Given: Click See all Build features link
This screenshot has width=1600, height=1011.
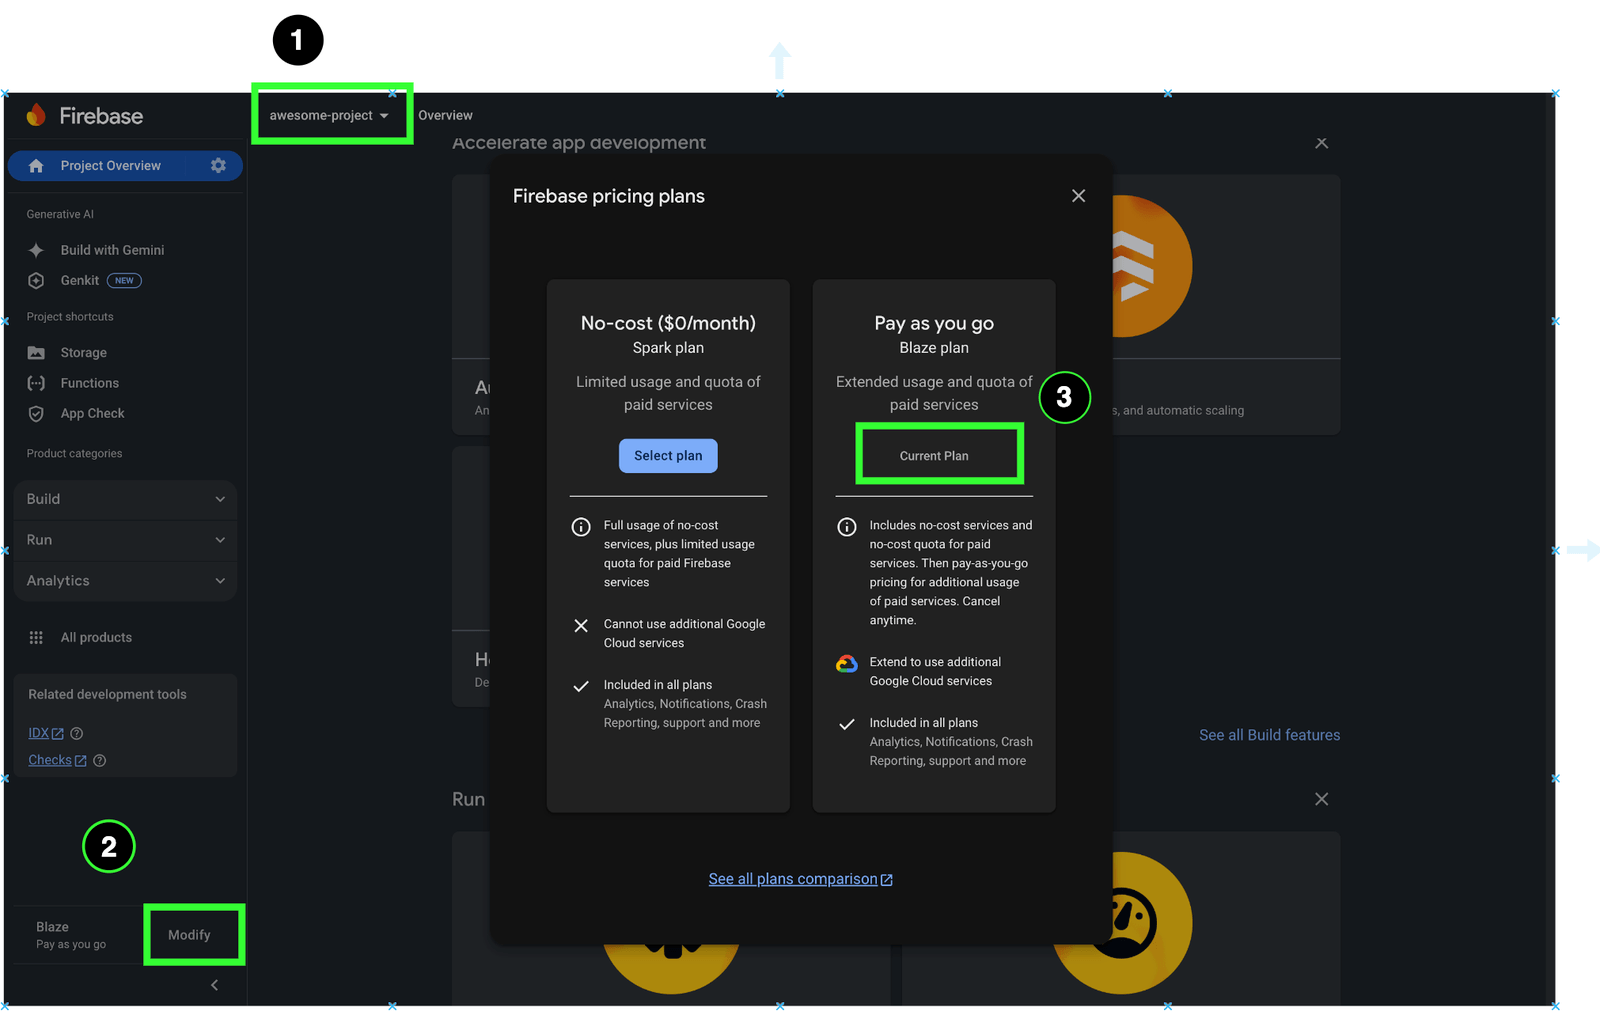Looking at the screenshot, I should tap(1269, 735).
